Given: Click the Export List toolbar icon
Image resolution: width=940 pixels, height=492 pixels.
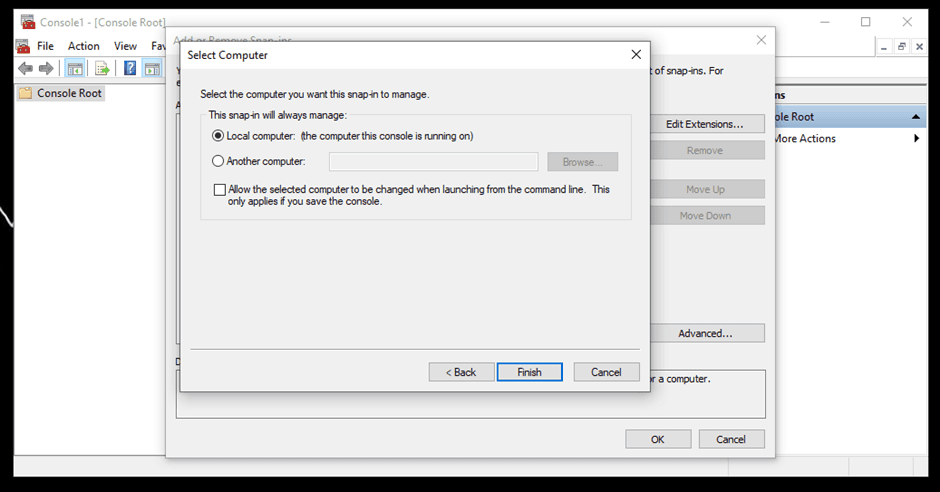Looking at the screenshot, I should pyautogui.click(x=103, y=69).
